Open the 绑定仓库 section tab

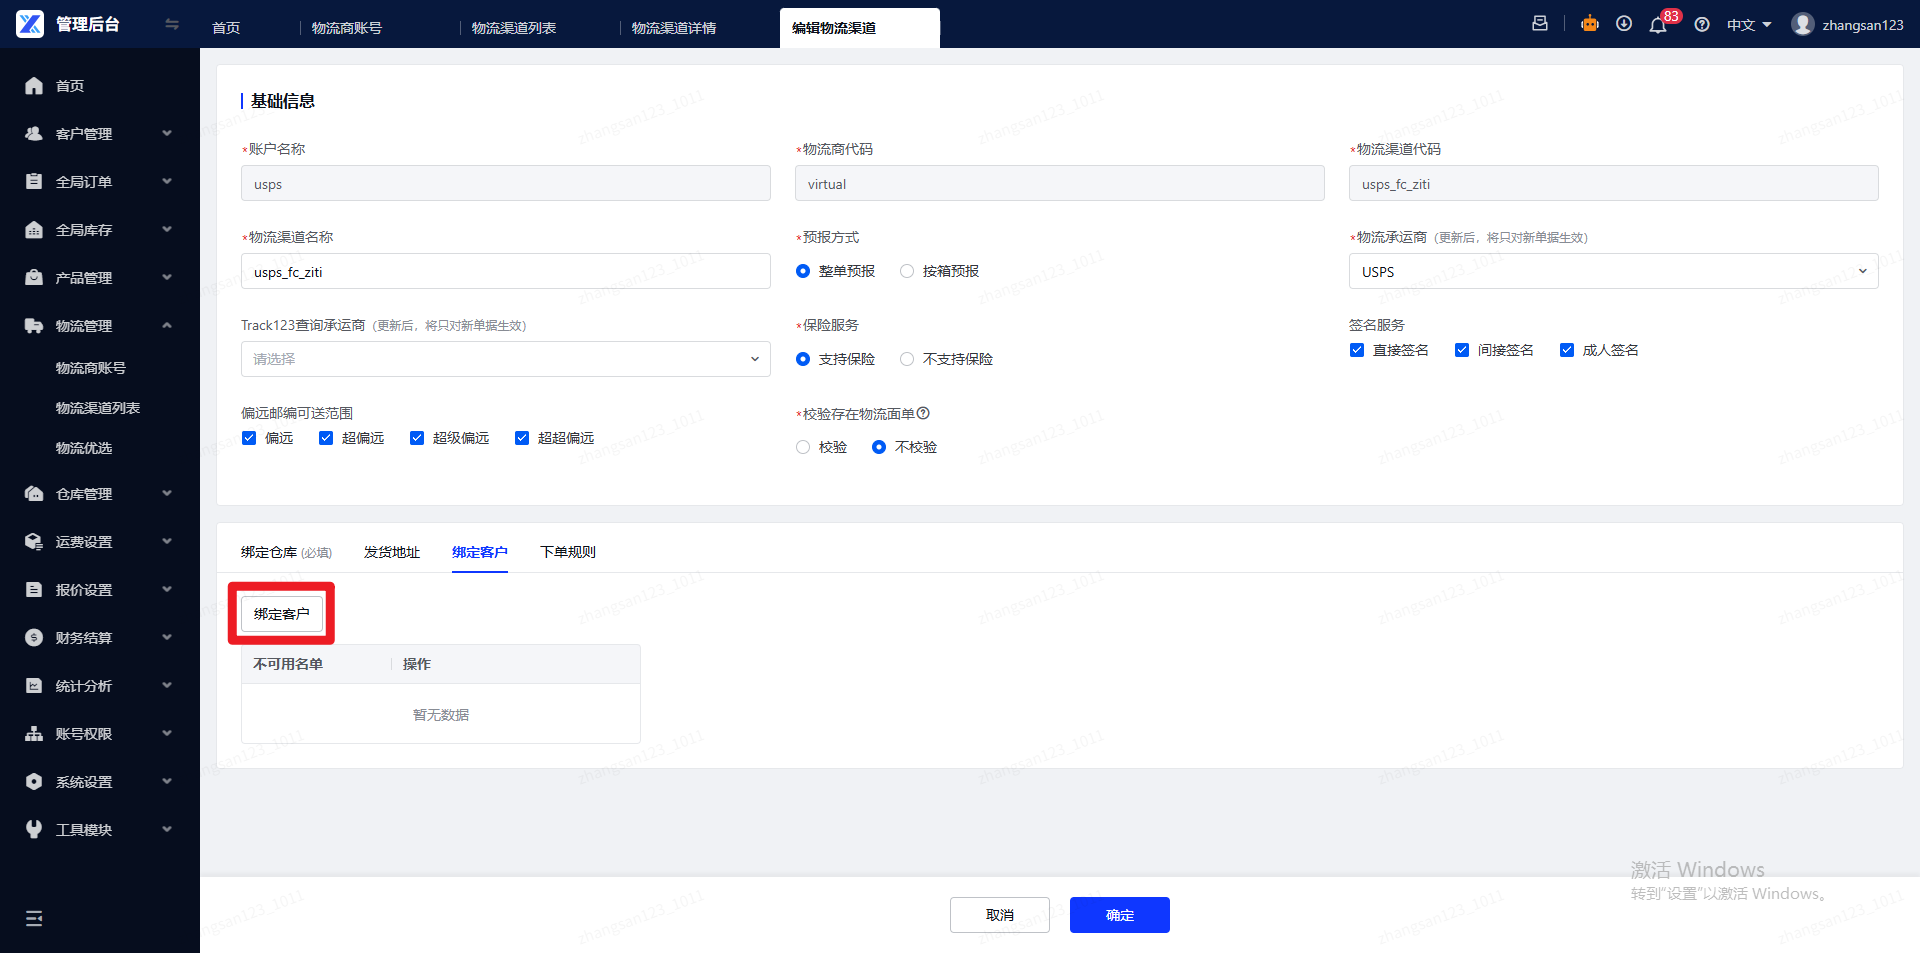(286, 552)
